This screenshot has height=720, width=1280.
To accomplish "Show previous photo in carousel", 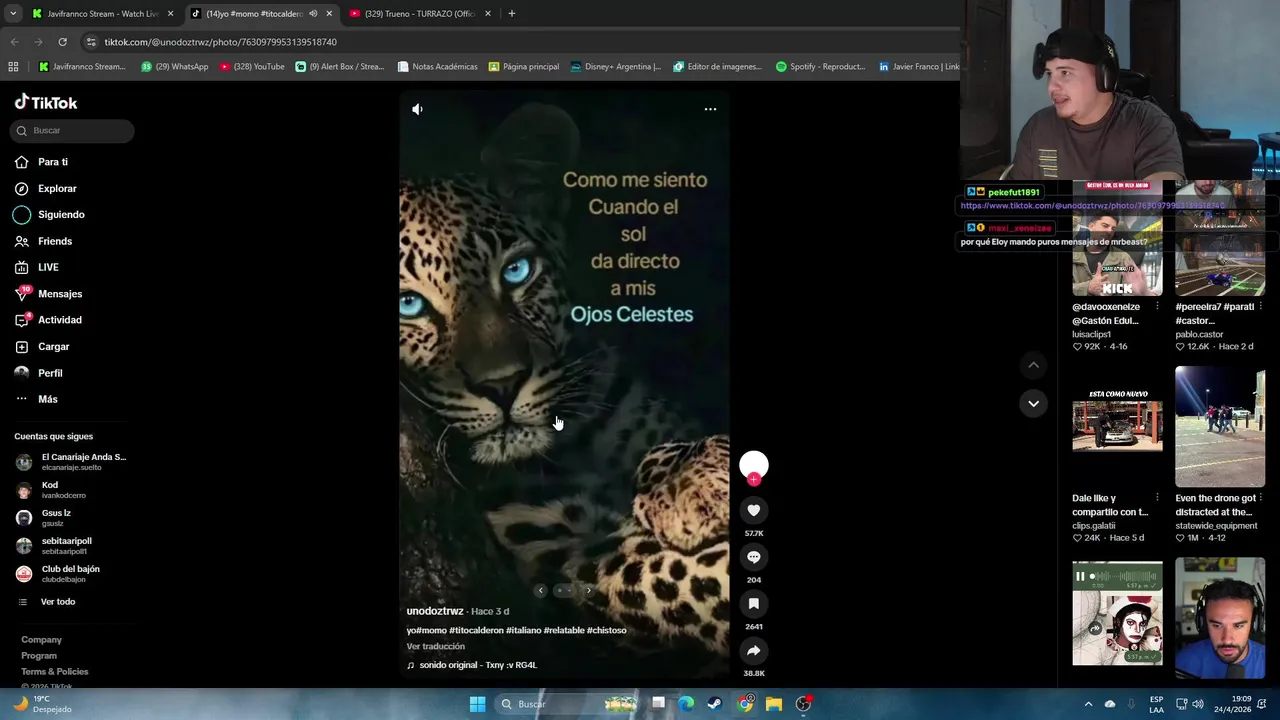I will pos(541,590).
